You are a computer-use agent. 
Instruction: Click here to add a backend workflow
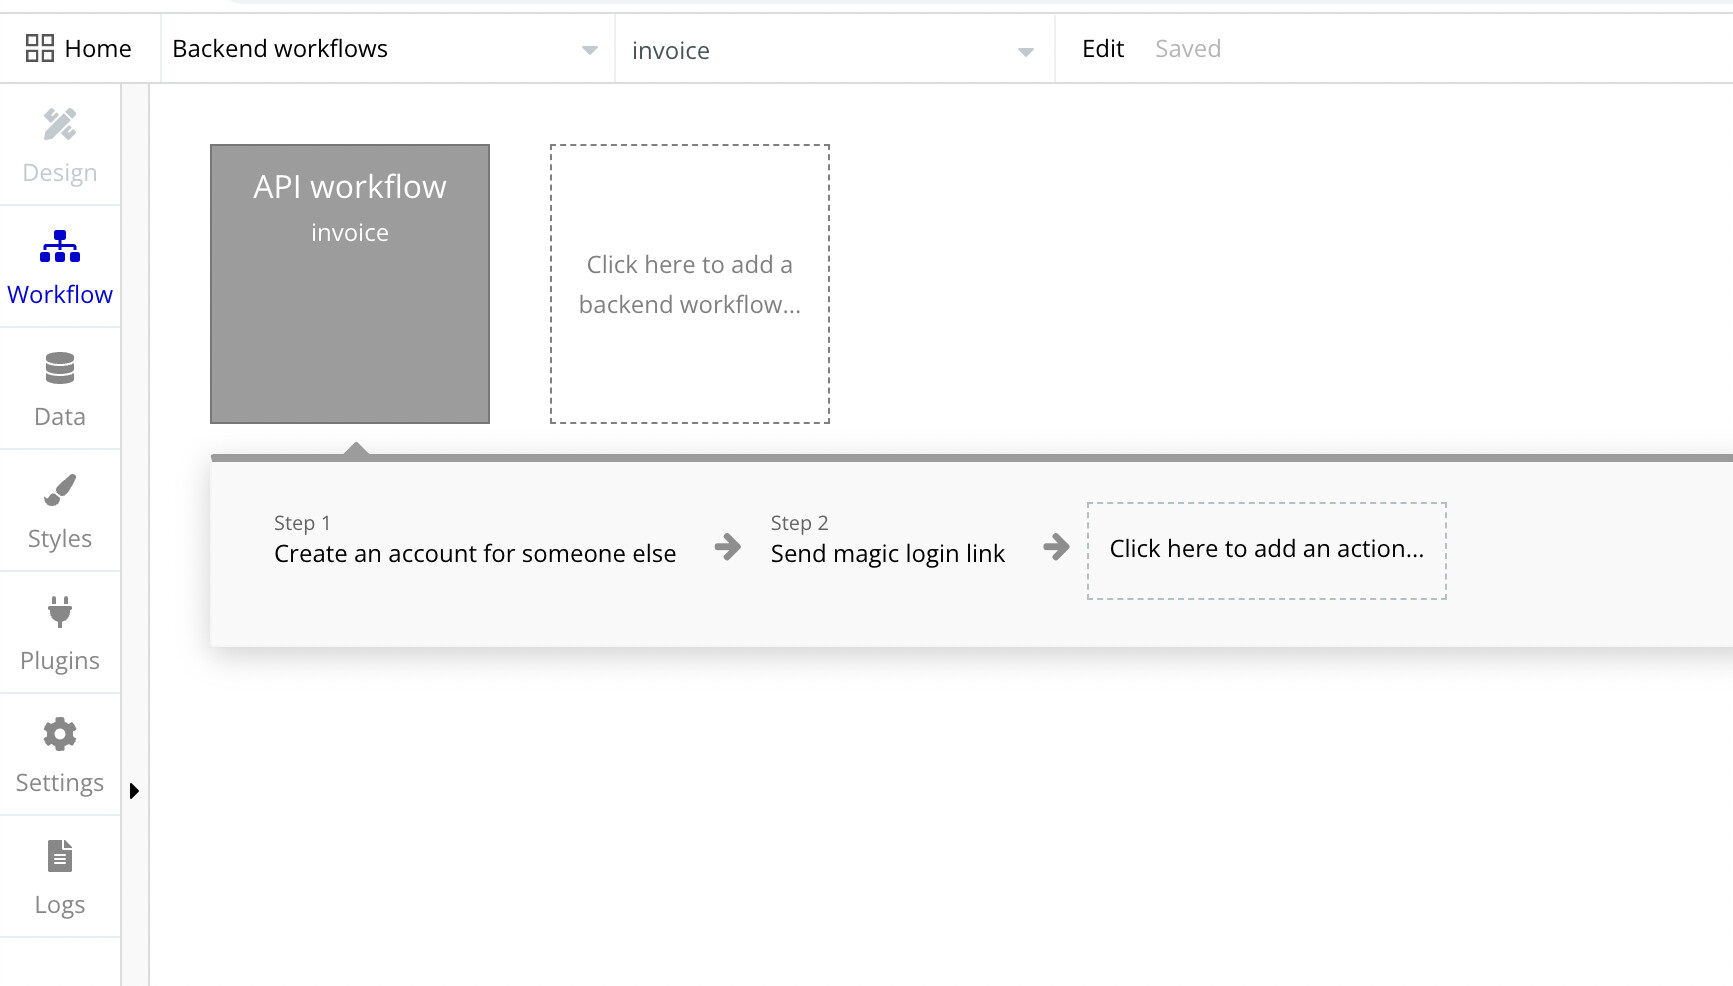click(690, 284)
